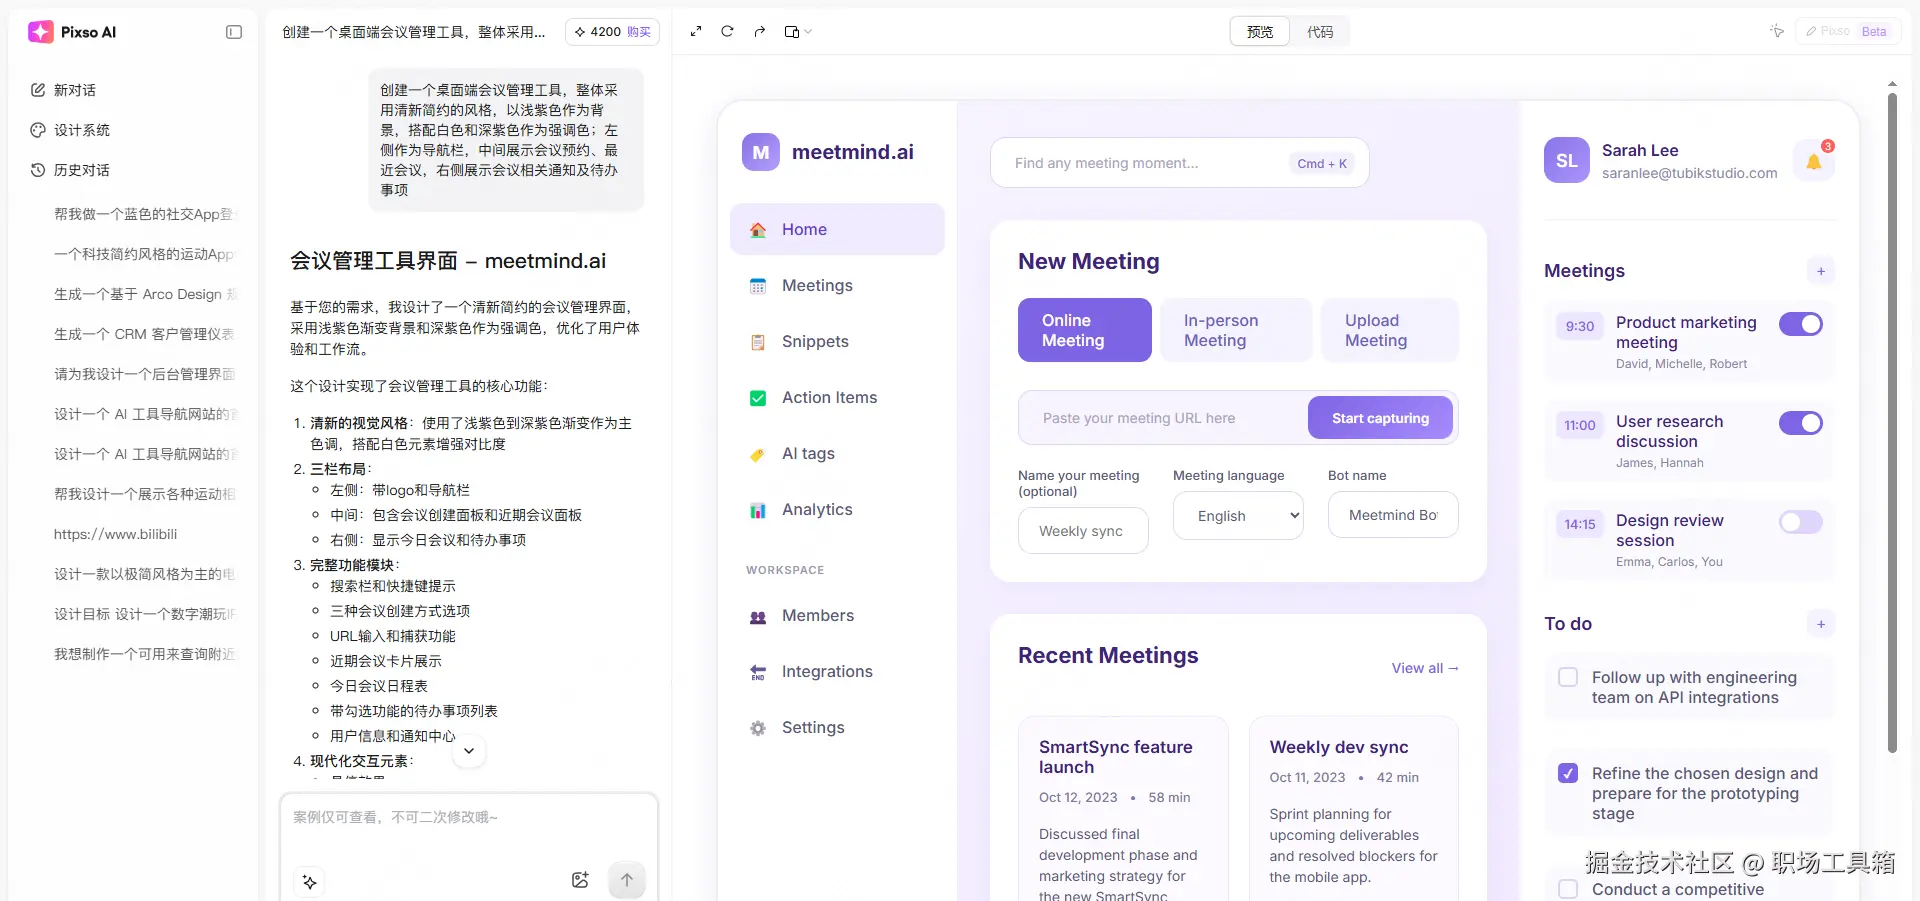Click the 9:30 meeting time badge
This screenshot has height=901, width=1920.
point(1580,326)
